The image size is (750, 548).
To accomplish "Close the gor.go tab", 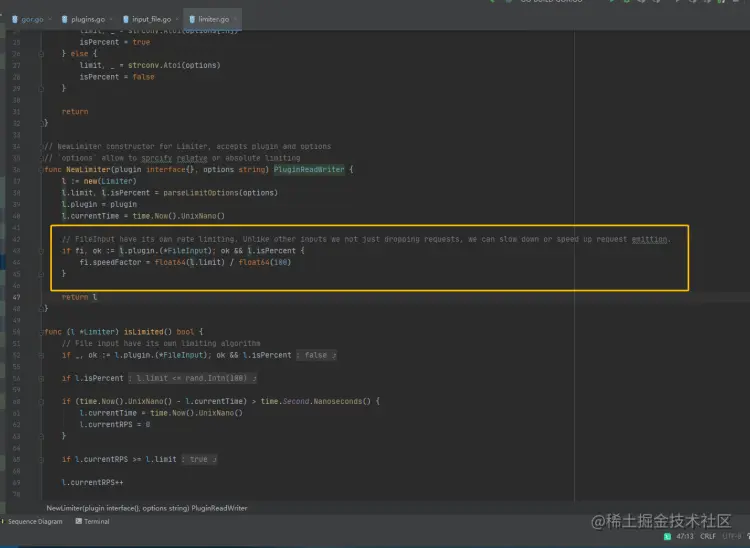I will click(50, 20).
